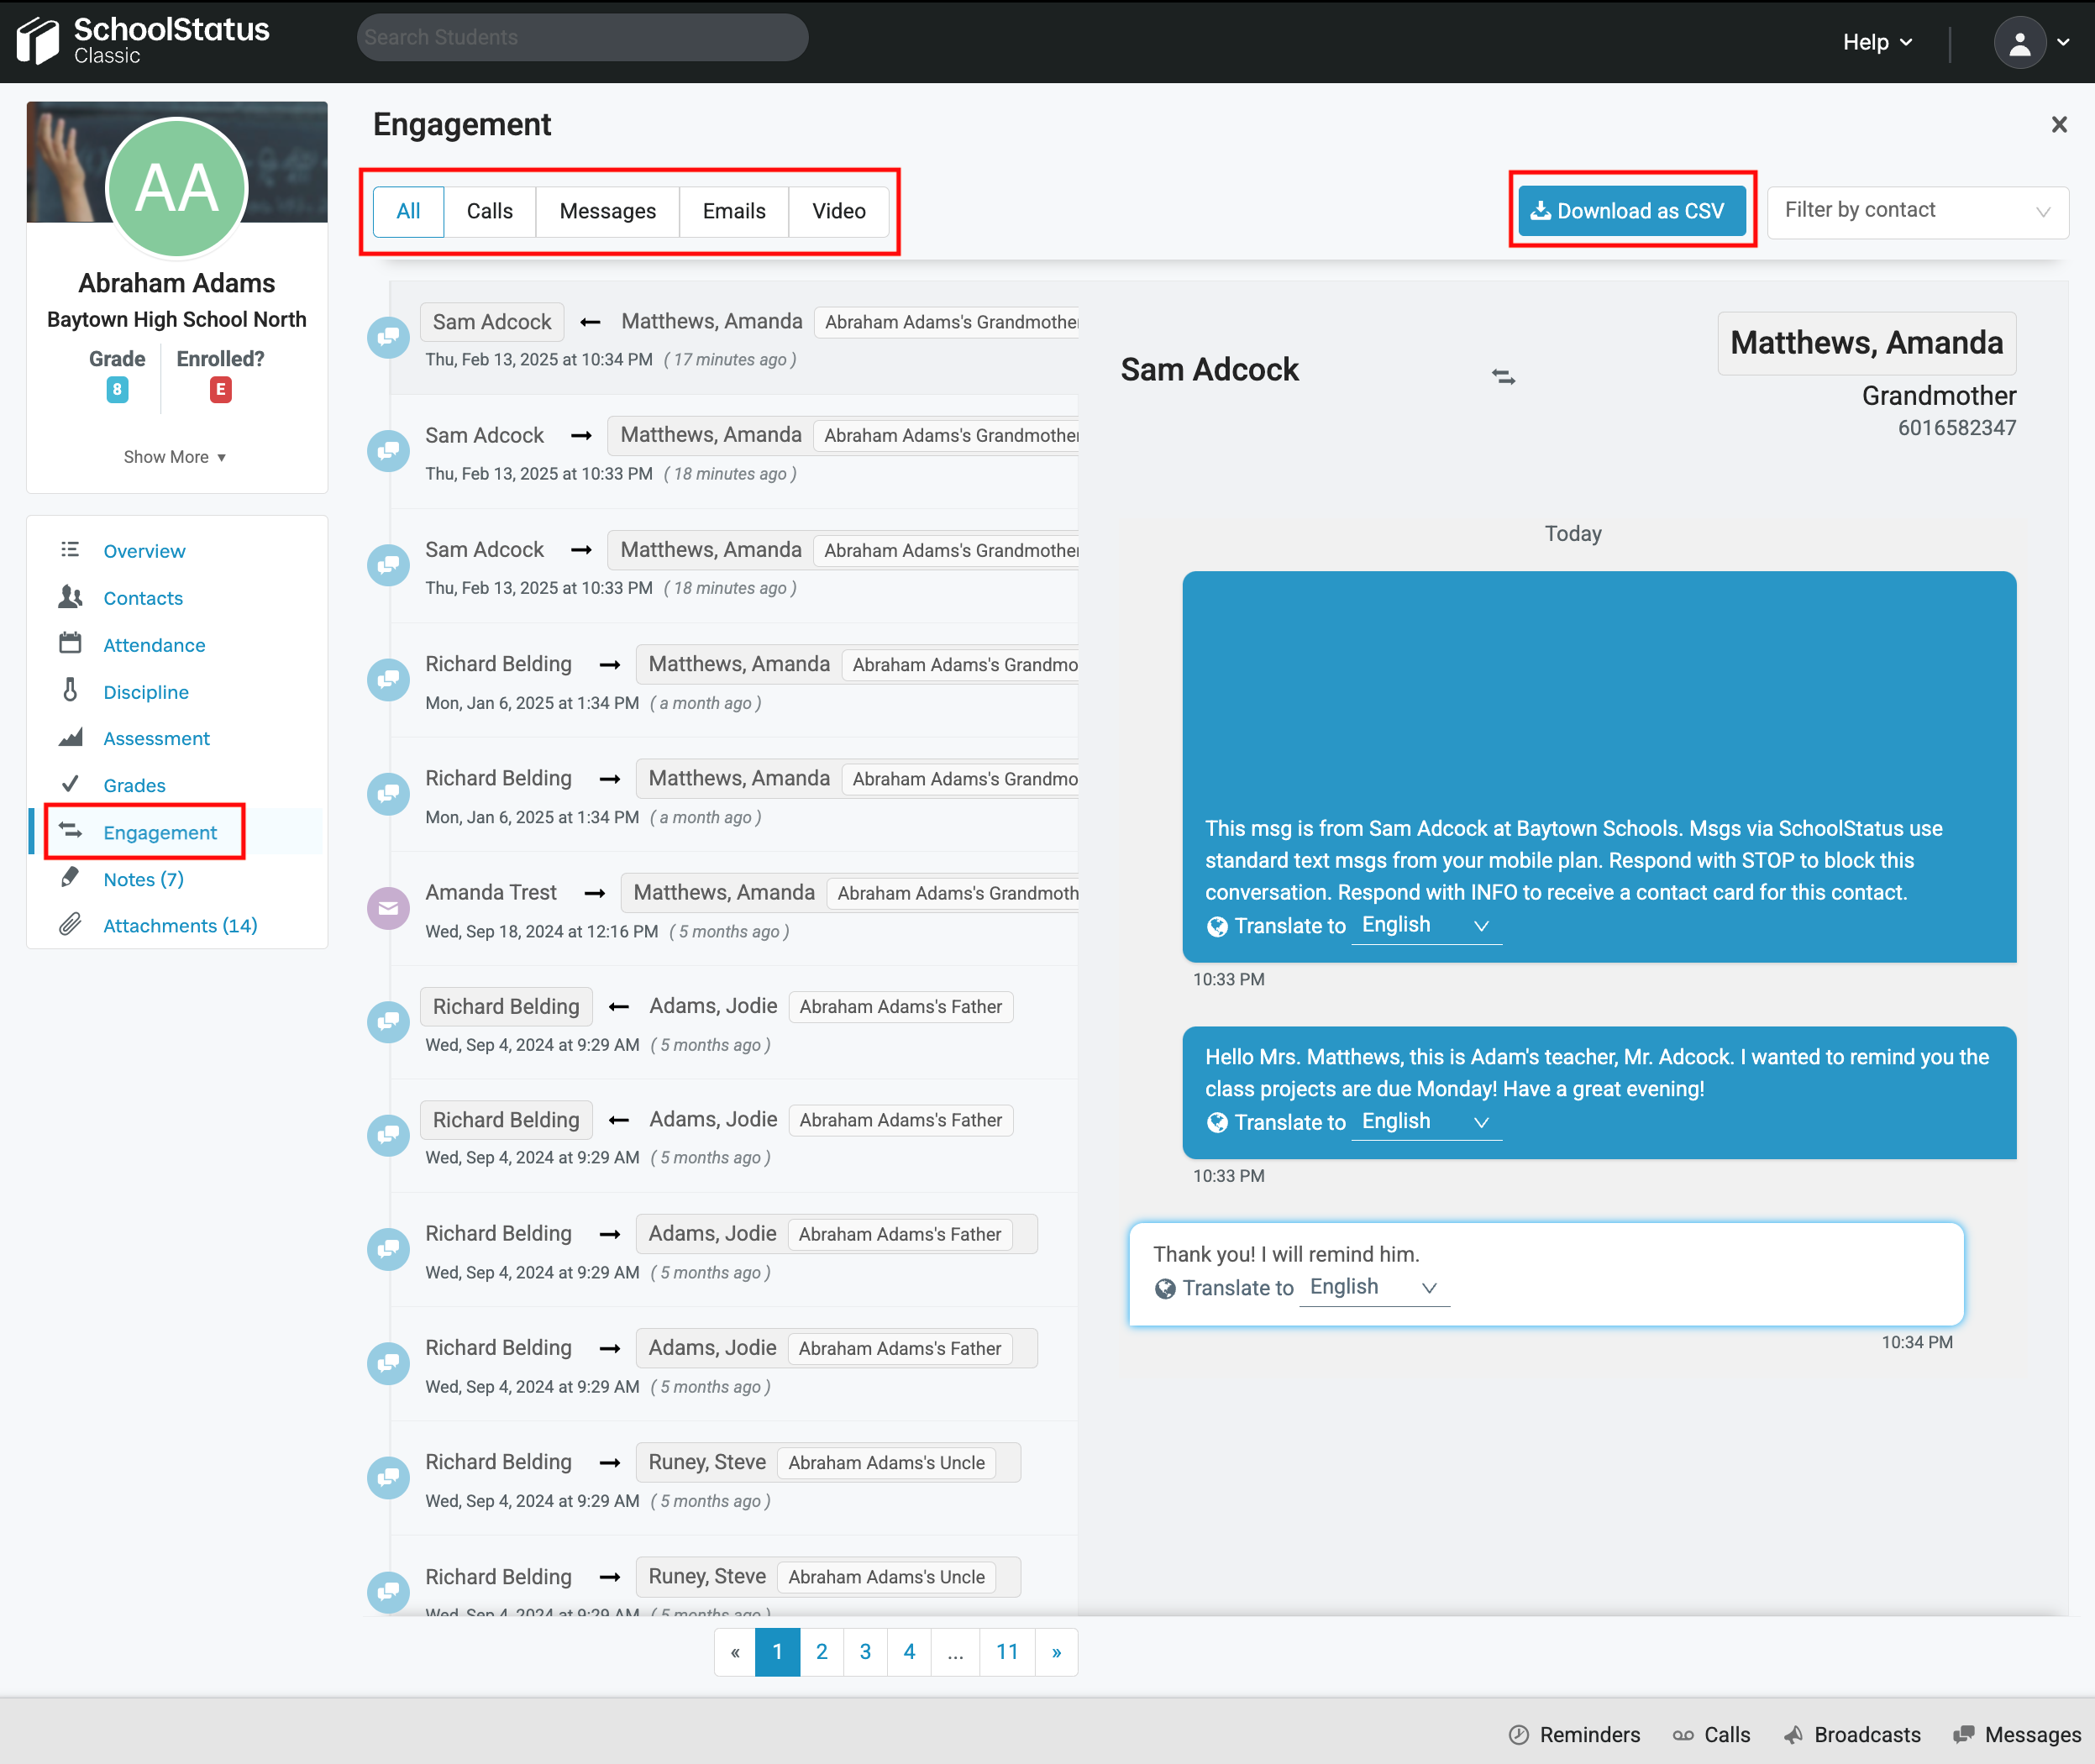
Task: Click the Attendance calendar icon
Action: click(70, 644)
